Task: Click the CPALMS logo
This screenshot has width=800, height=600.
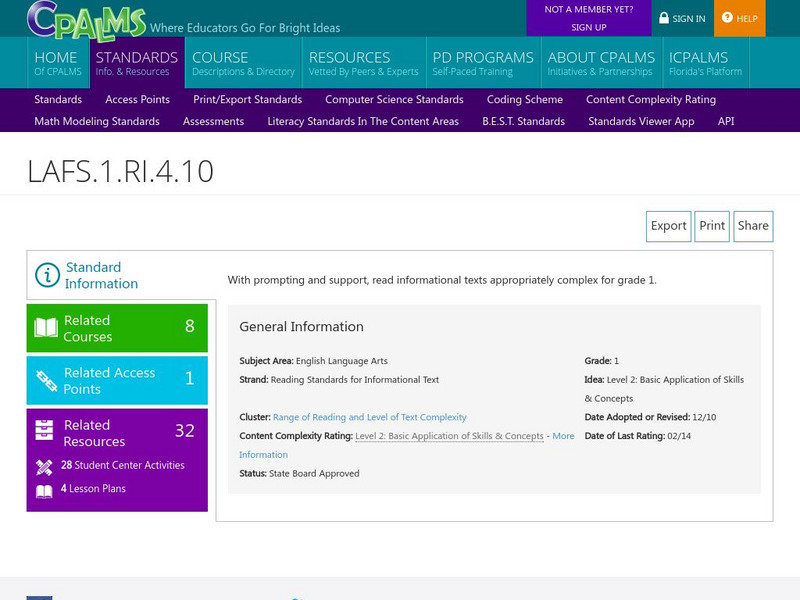Action: [85, 19]
